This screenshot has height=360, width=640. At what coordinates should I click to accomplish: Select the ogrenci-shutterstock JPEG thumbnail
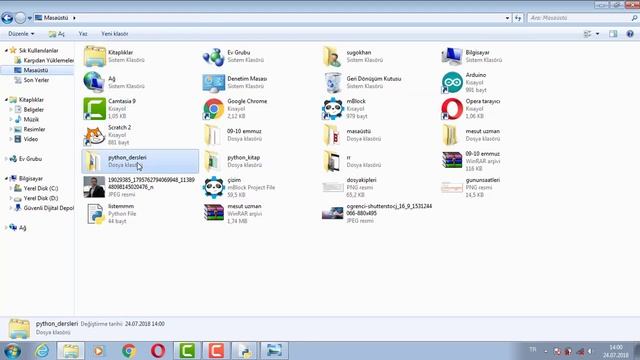(333, 213)
